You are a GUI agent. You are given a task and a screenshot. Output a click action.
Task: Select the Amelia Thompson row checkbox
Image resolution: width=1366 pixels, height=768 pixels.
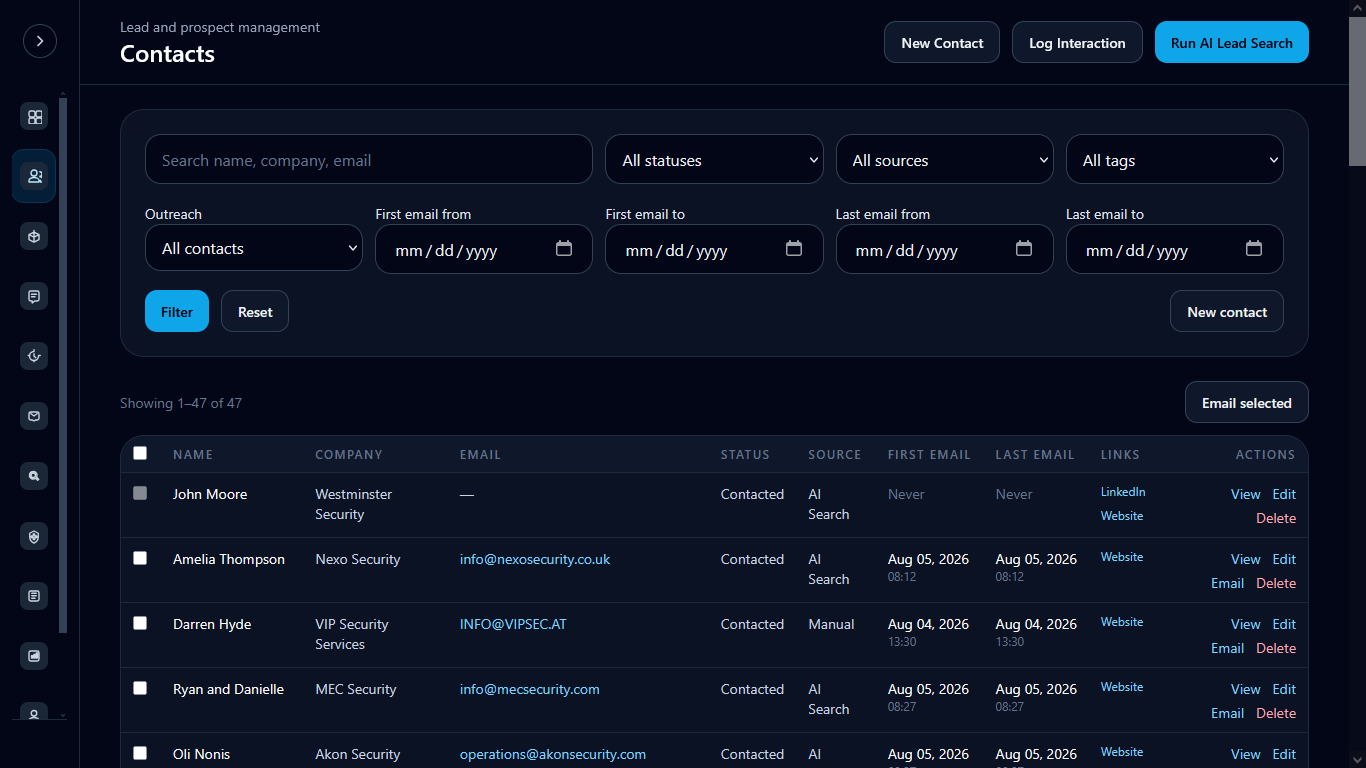[x=140, y=558]
